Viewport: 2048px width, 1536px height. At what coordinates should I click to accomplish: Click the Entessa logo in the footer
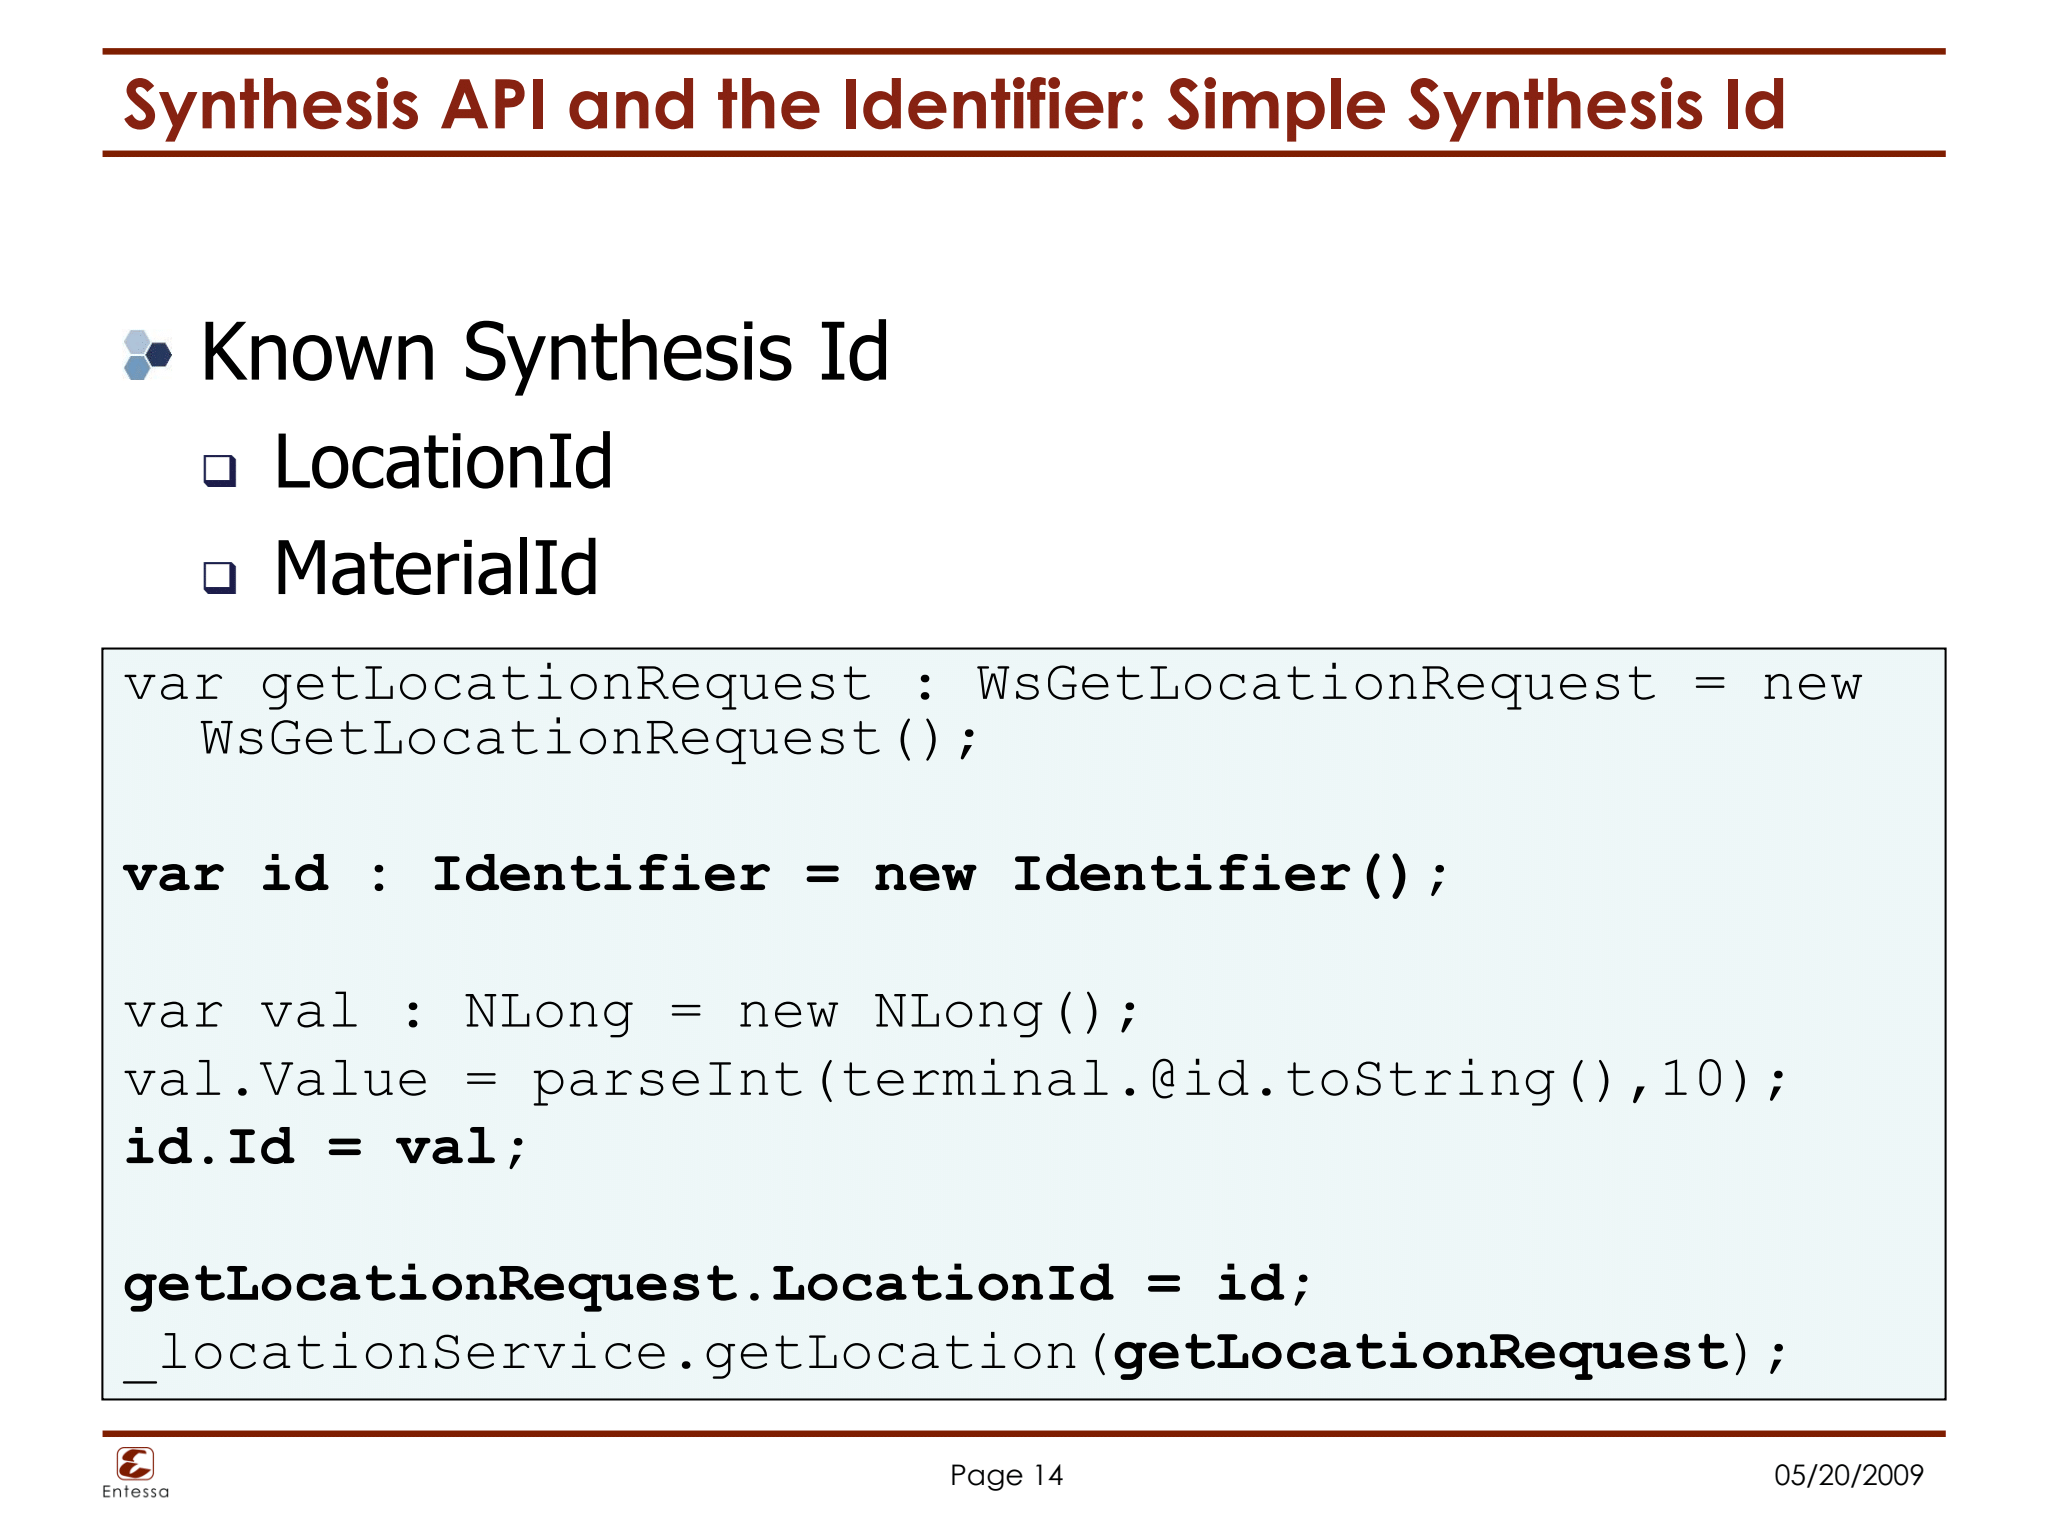click(135, 1464)
